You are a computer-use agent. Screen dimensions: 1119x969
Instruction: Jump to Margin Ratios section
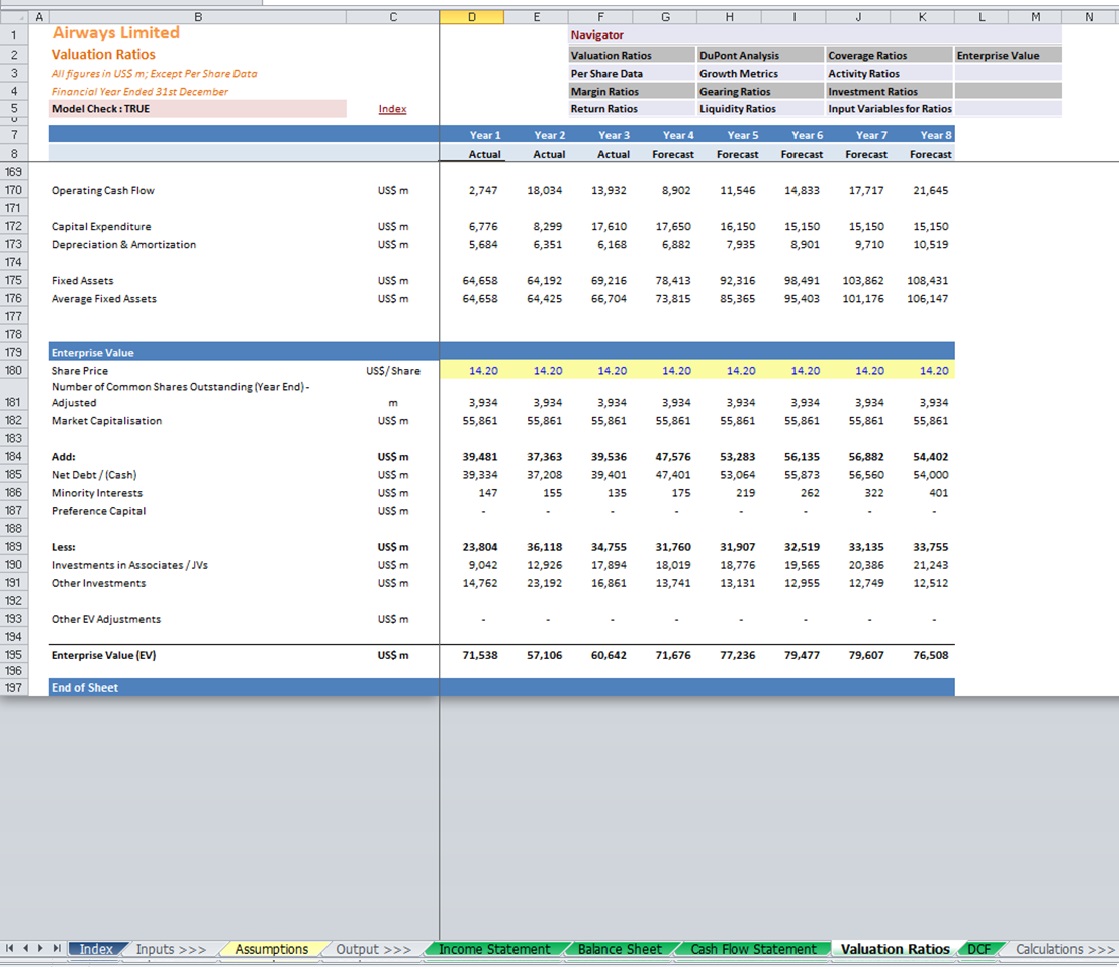[631, 91]
